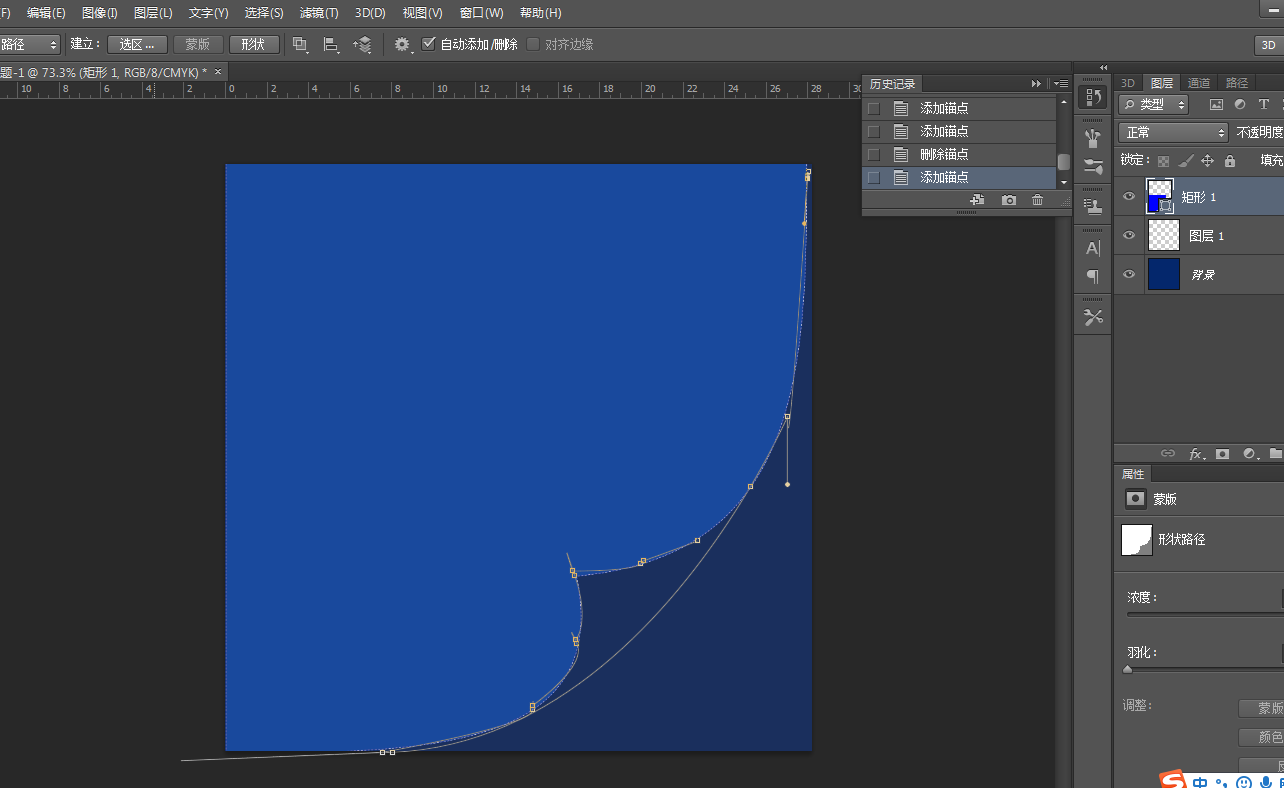Hide the 矩形 1 layer via eye icon
Screen dimensions: 1284x788
click(x=1129, y=197)
